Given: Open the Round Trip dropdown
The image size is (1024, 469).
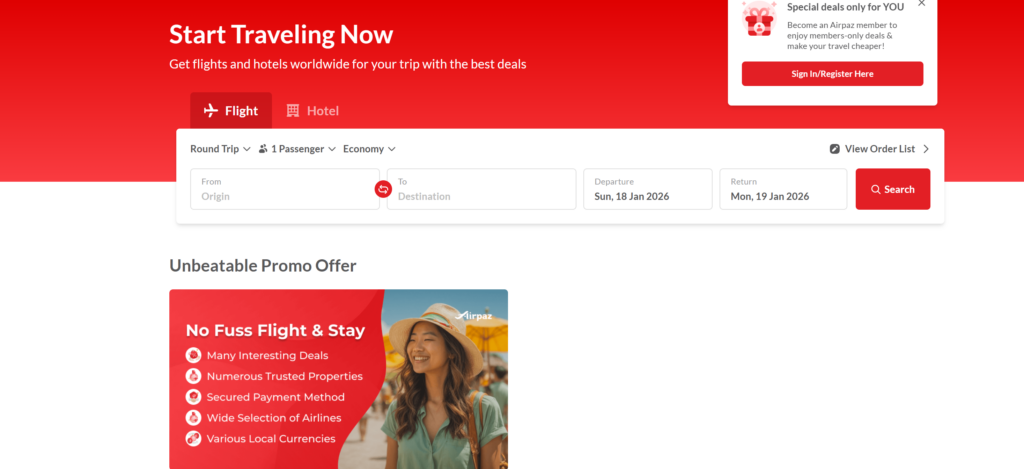Looking at the screenshot, I should click(220, 149).
